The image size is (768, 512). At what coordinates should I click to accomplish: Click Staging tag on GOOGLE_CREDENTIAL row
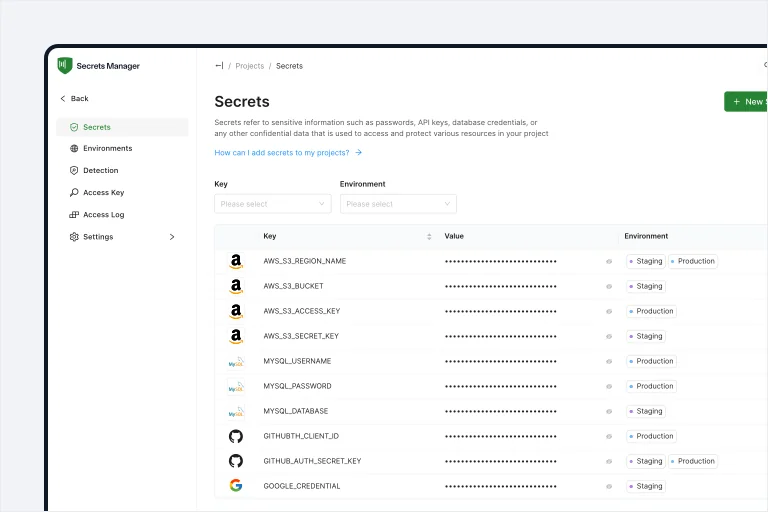coord(646,486)
